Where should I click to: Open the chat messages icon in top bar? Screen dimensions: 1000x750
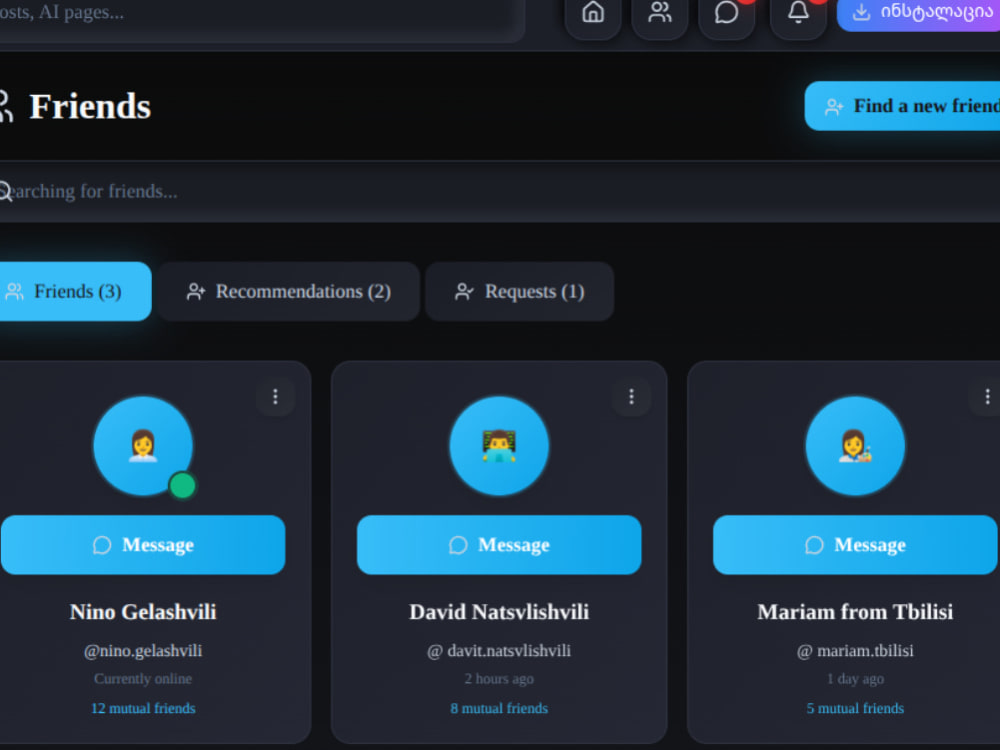(x=726, y=12)
